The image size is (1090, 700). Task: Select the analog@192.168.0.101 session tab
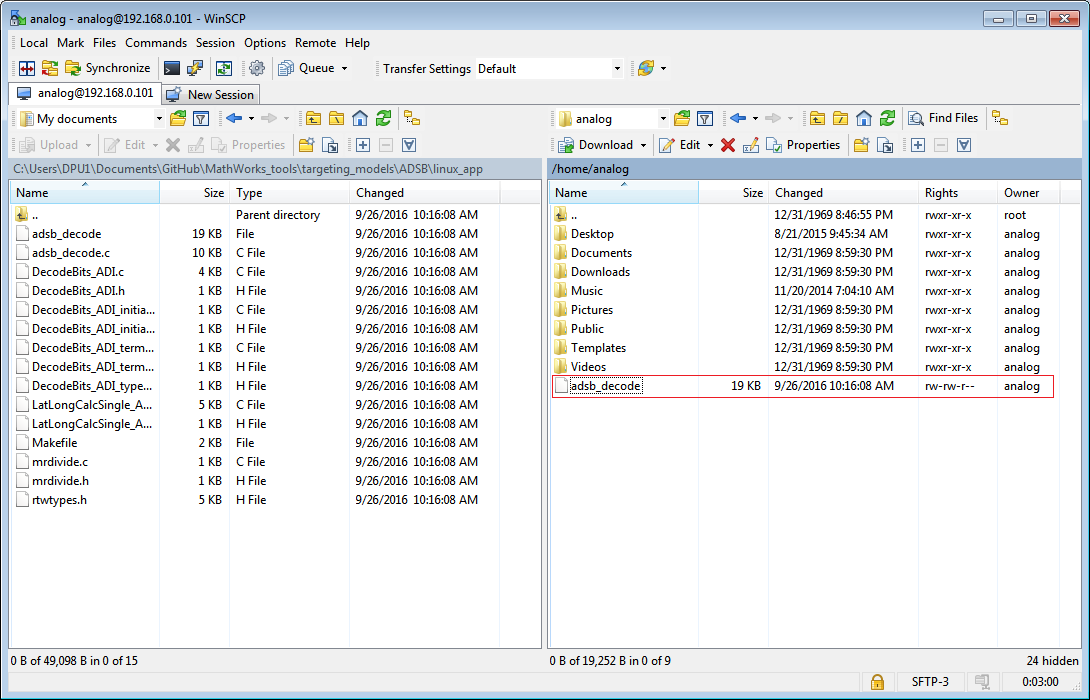click(x=85, y=93)
